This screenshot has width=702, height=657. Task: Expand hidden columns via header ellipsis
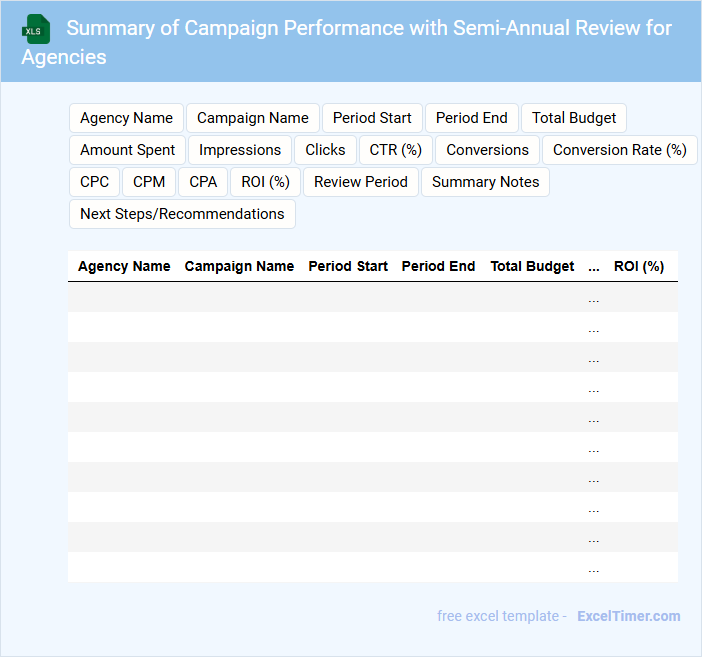point(594,267)
